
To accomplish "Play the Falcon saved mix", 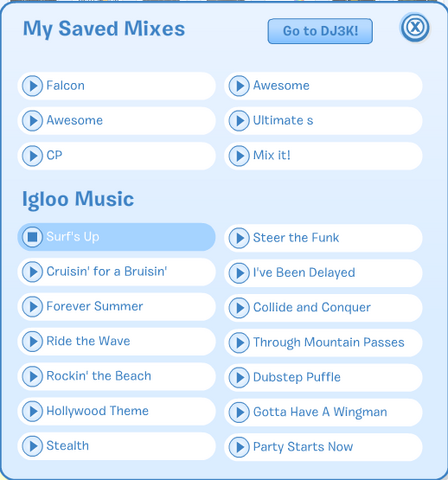I will [x=32, y=86].
